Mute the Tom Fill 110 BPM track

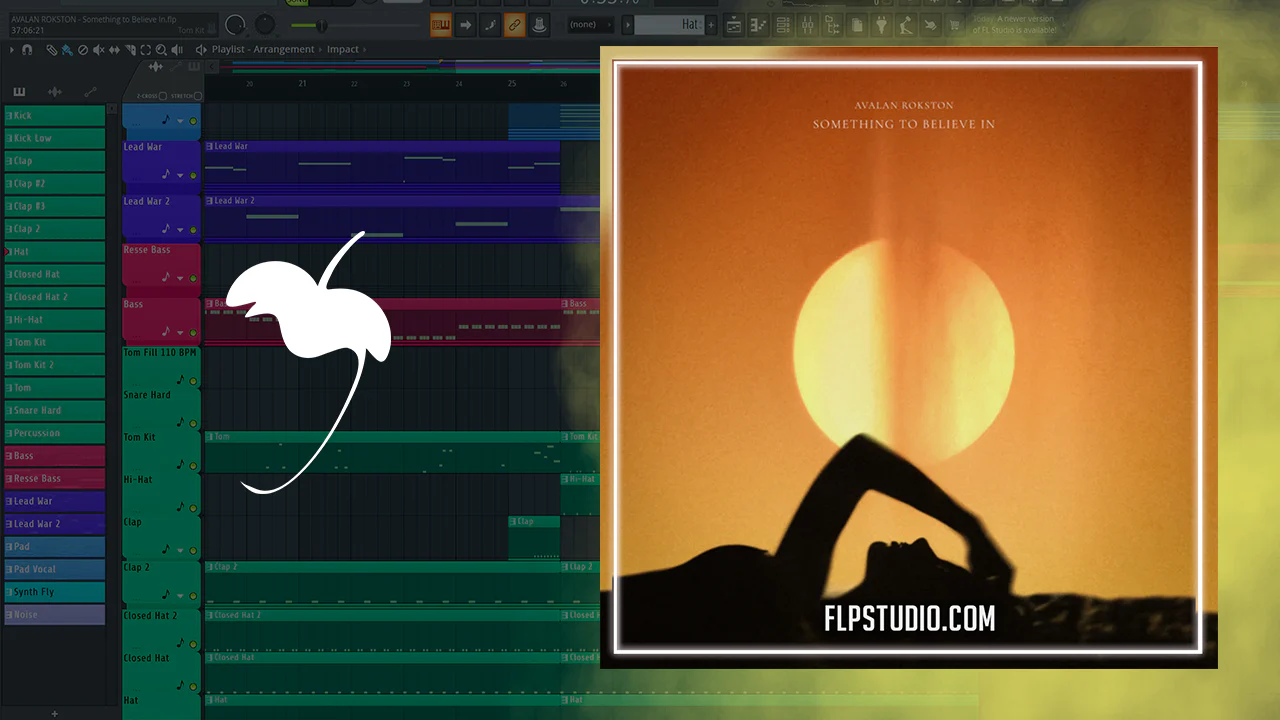tap(193, 381)
